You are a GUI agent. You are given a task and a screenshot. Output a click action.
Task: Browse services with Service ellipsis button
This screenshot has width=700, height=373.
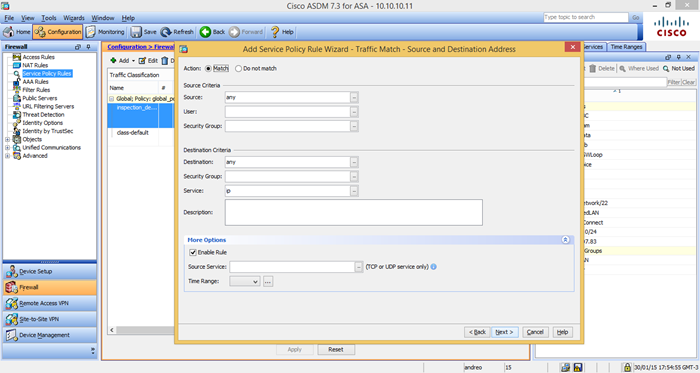(x=354, y=191)
